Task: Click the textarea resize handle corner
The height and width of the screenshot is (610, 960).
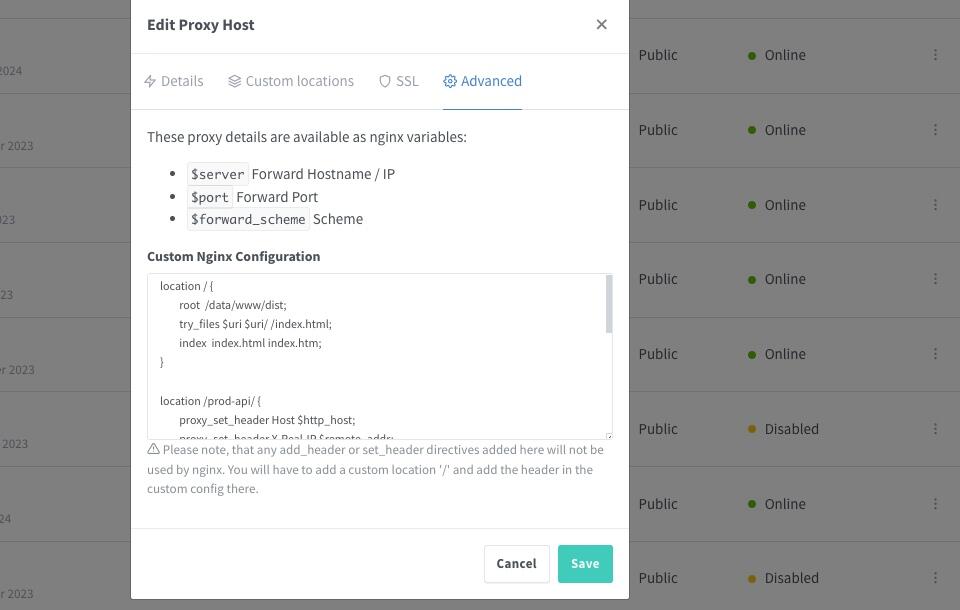Action: click(x=609, y=436)
